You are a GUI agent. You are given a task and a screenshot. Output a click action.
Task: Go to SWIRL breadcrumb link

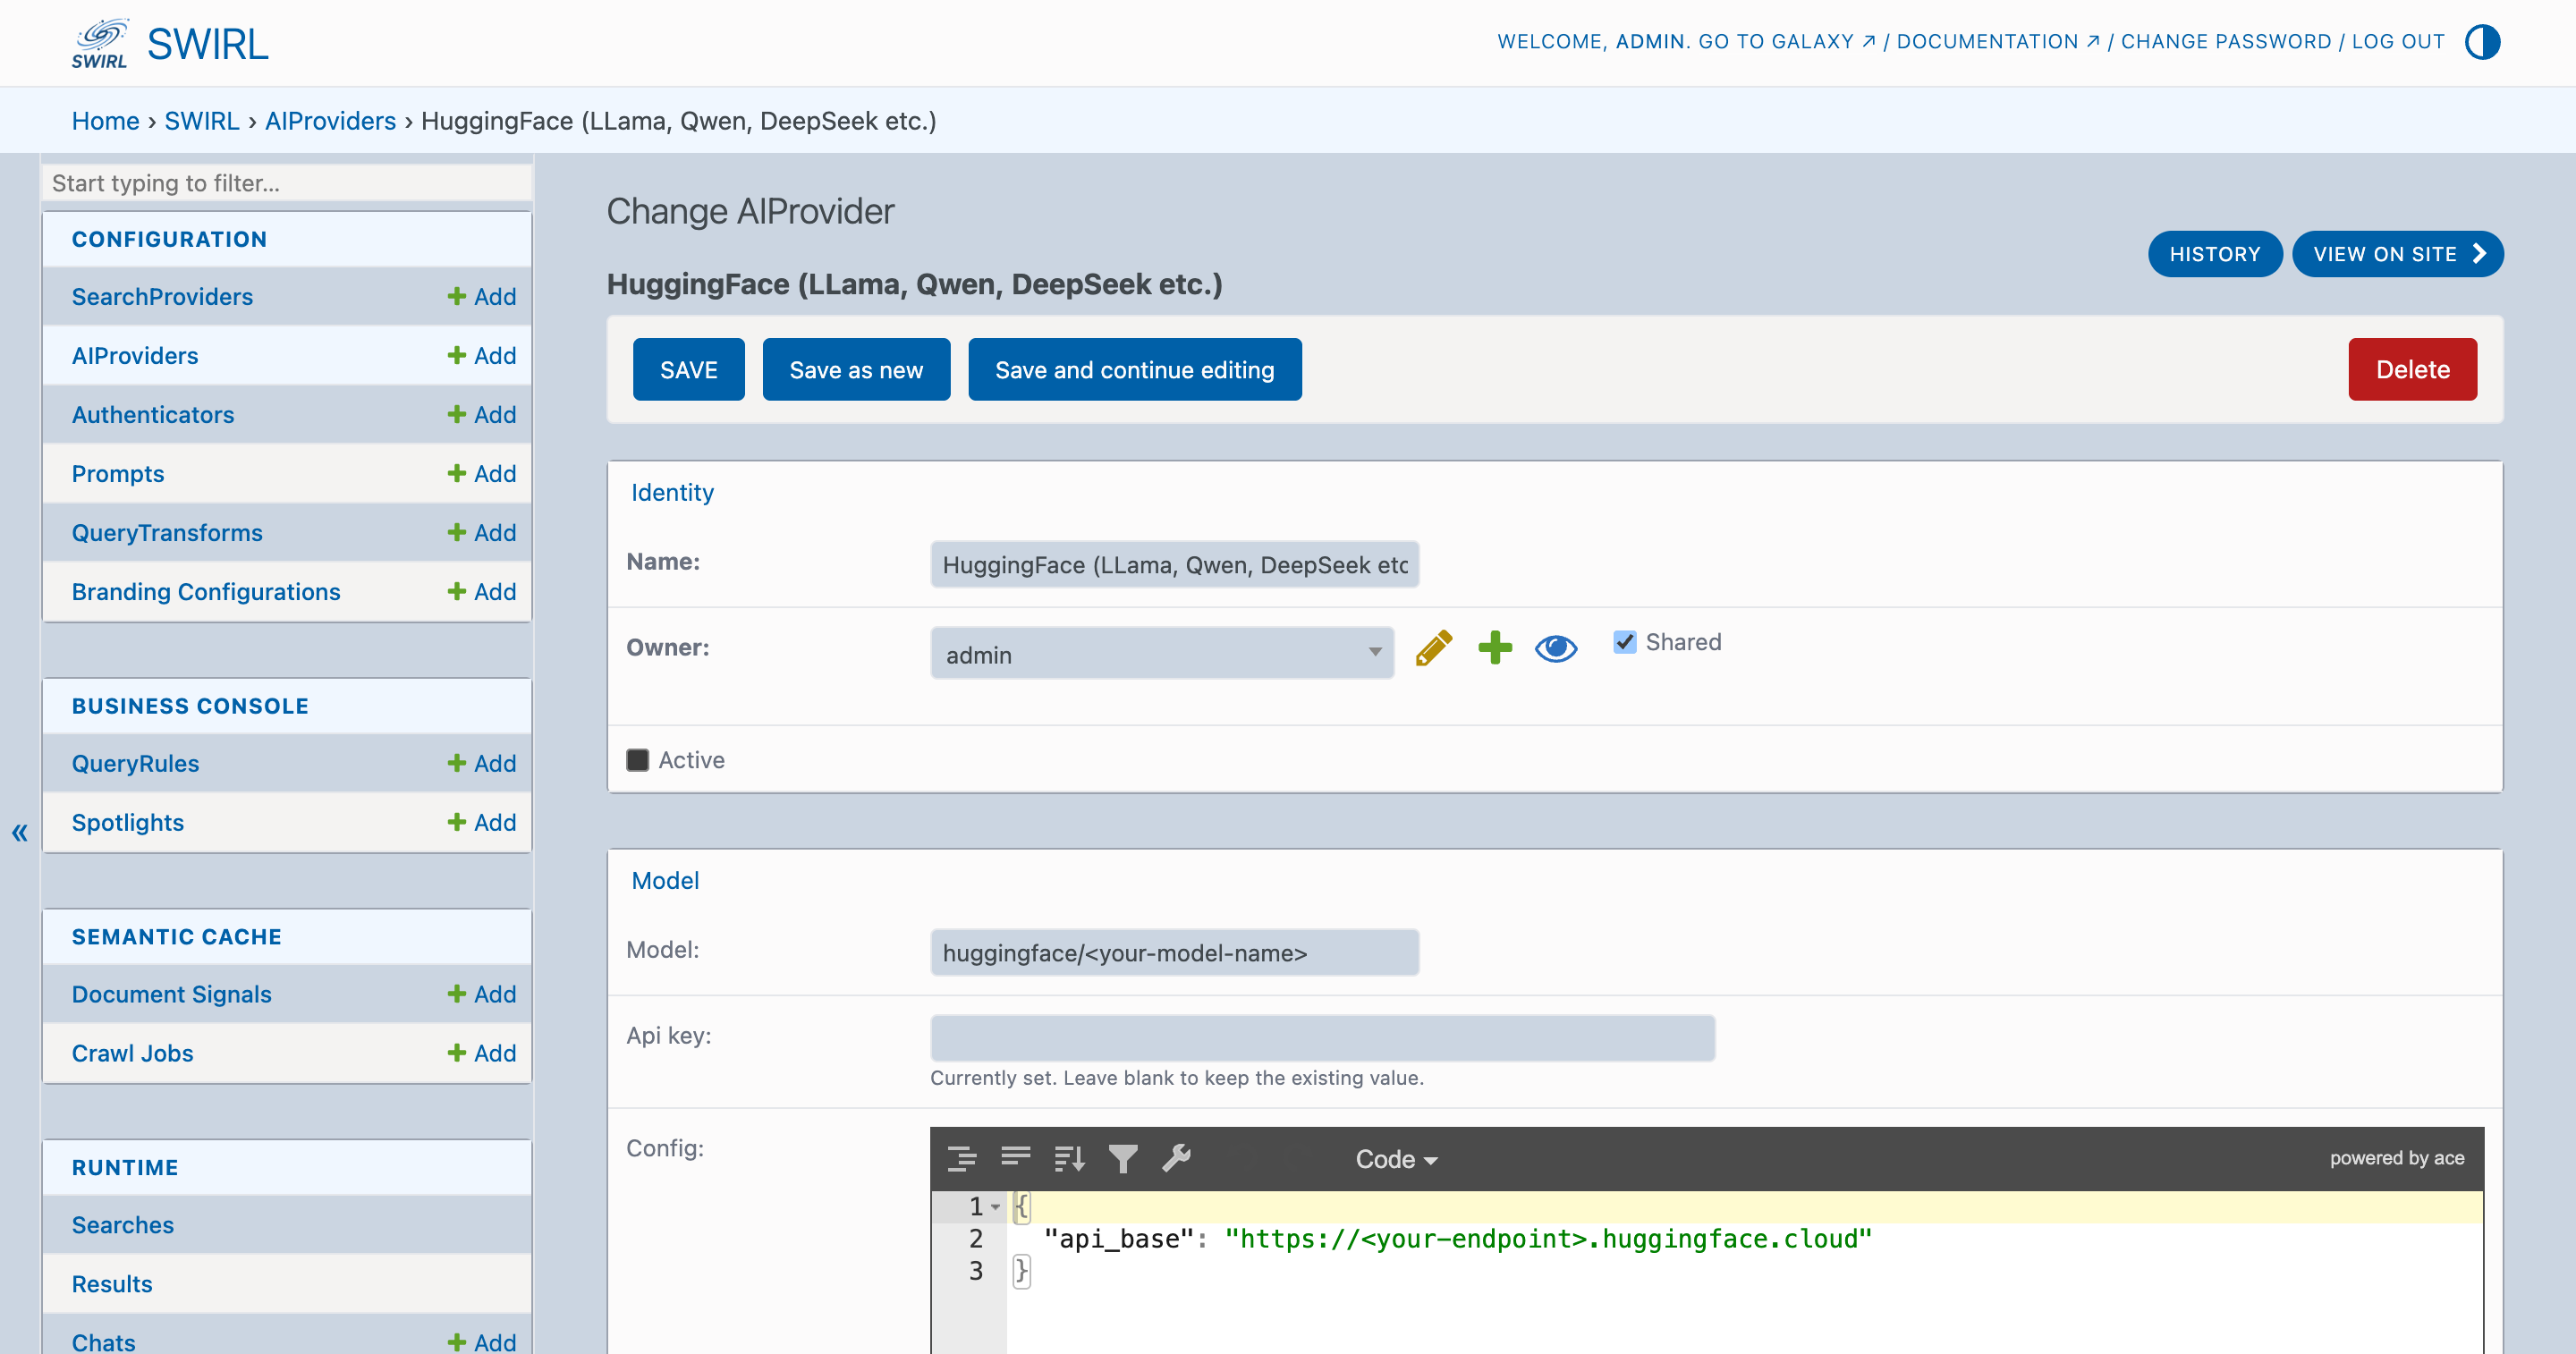[202, 121]
